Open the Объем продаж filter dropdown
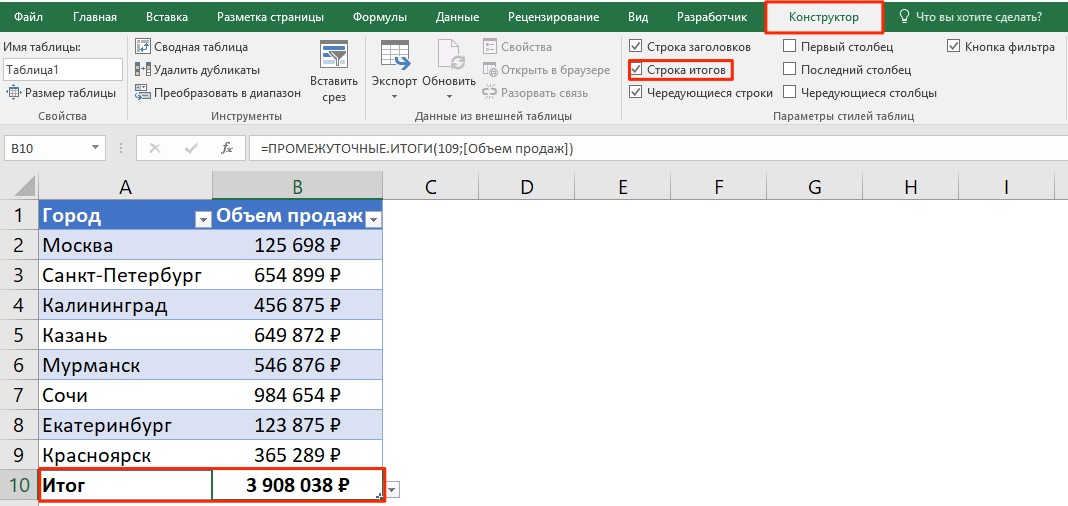Screen dimensions: 1068x506 point(373,219)
